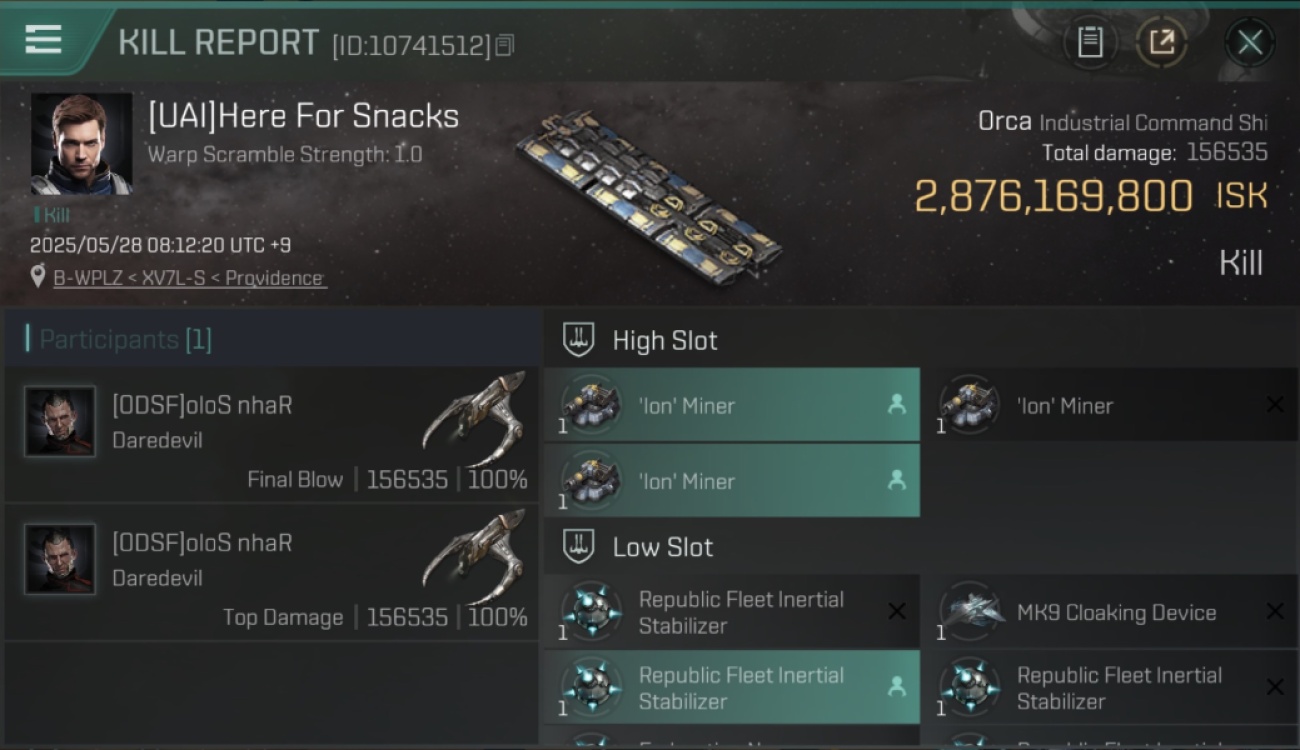The width and height of the screenshot is (1300, 750).
Task: Copy the kill report ID
Action: point(505,45)
